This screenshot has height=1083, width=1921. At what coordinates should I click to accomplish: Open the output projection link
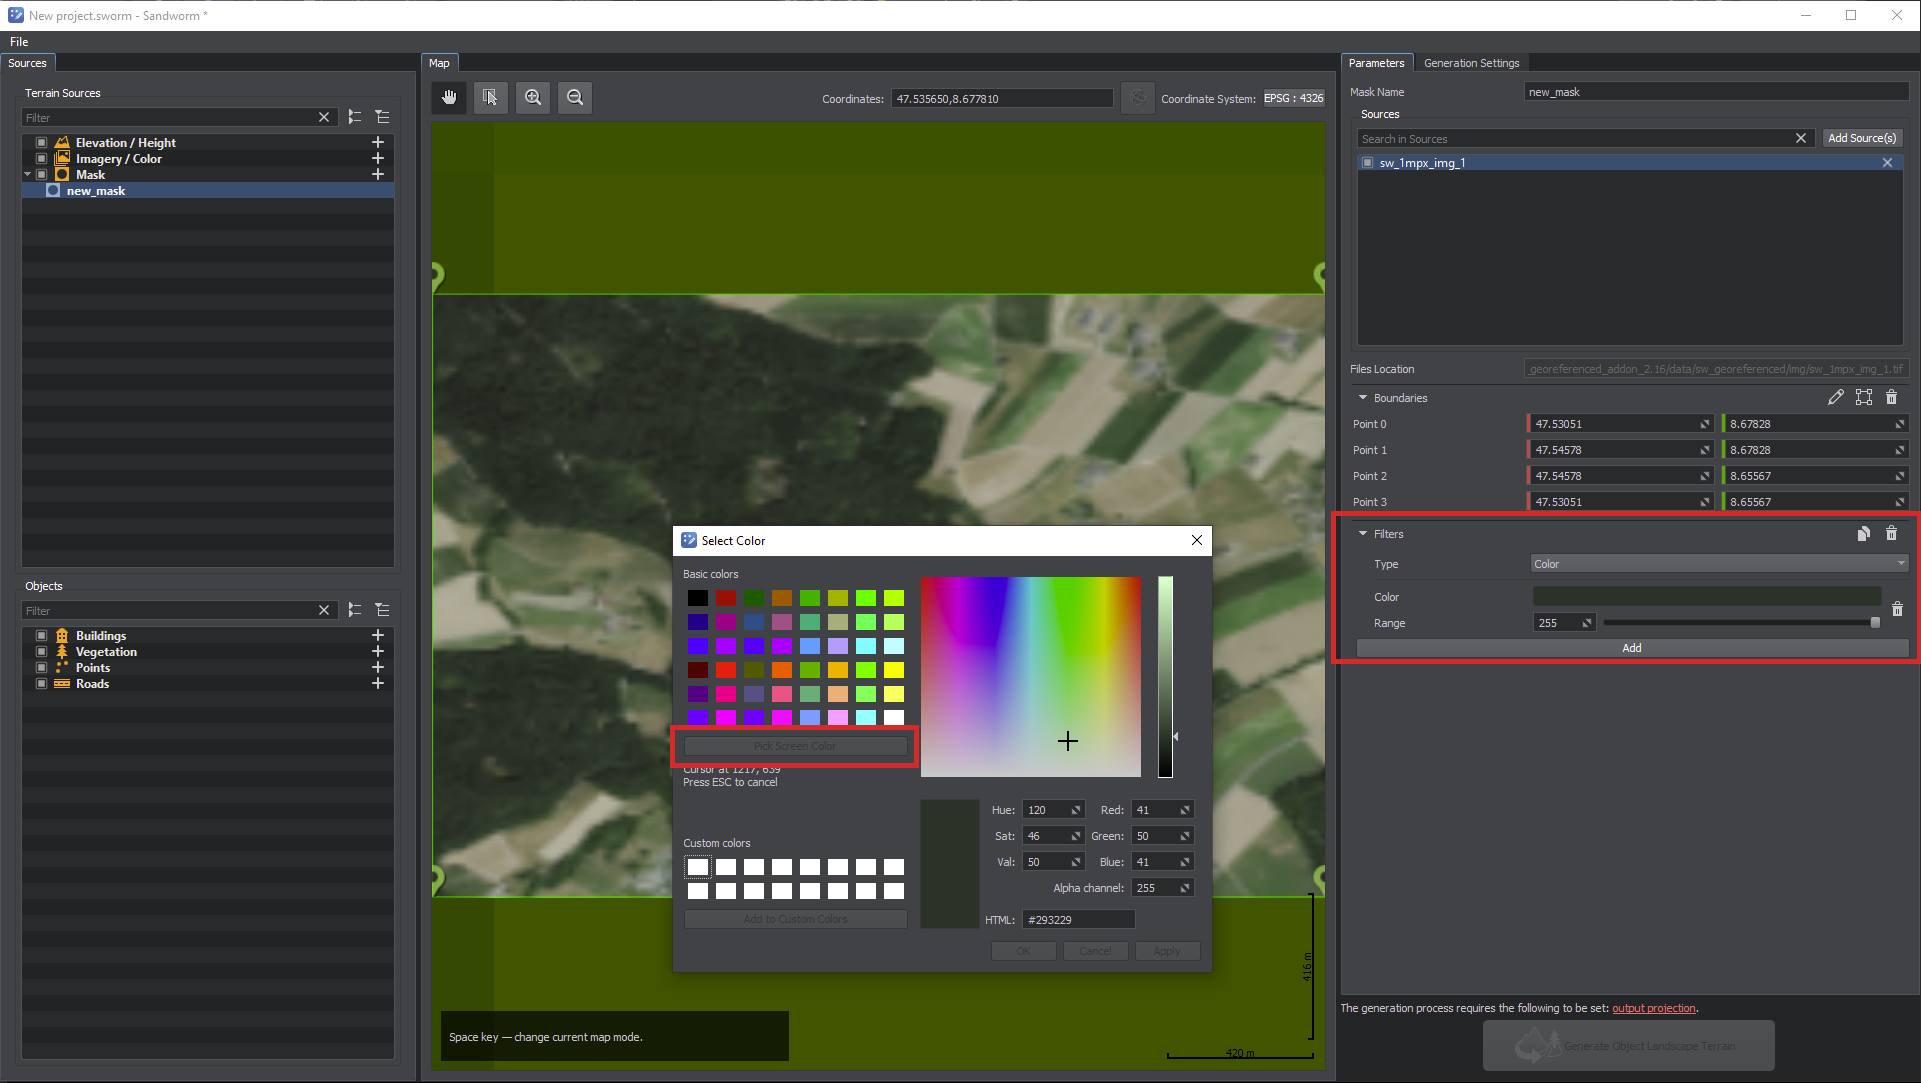click(1653, 1008)
